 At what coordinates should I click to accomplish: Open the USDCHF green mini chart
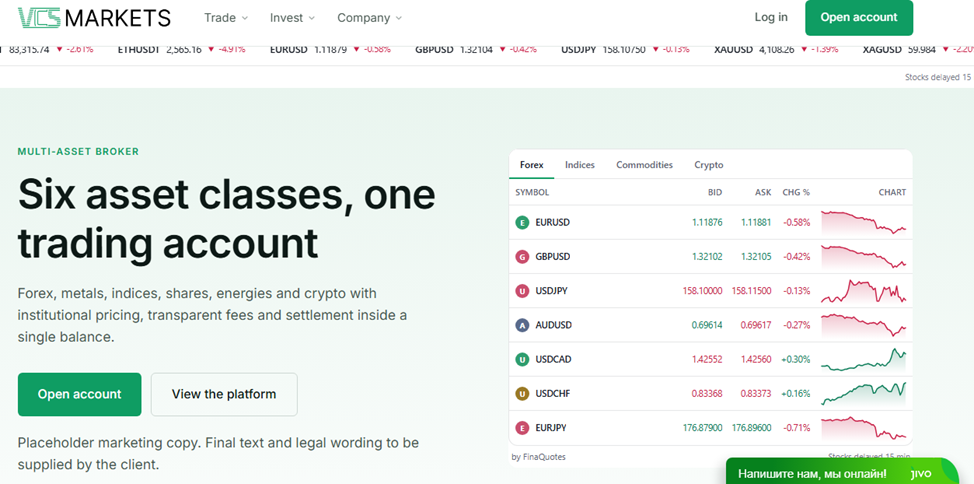863,393
